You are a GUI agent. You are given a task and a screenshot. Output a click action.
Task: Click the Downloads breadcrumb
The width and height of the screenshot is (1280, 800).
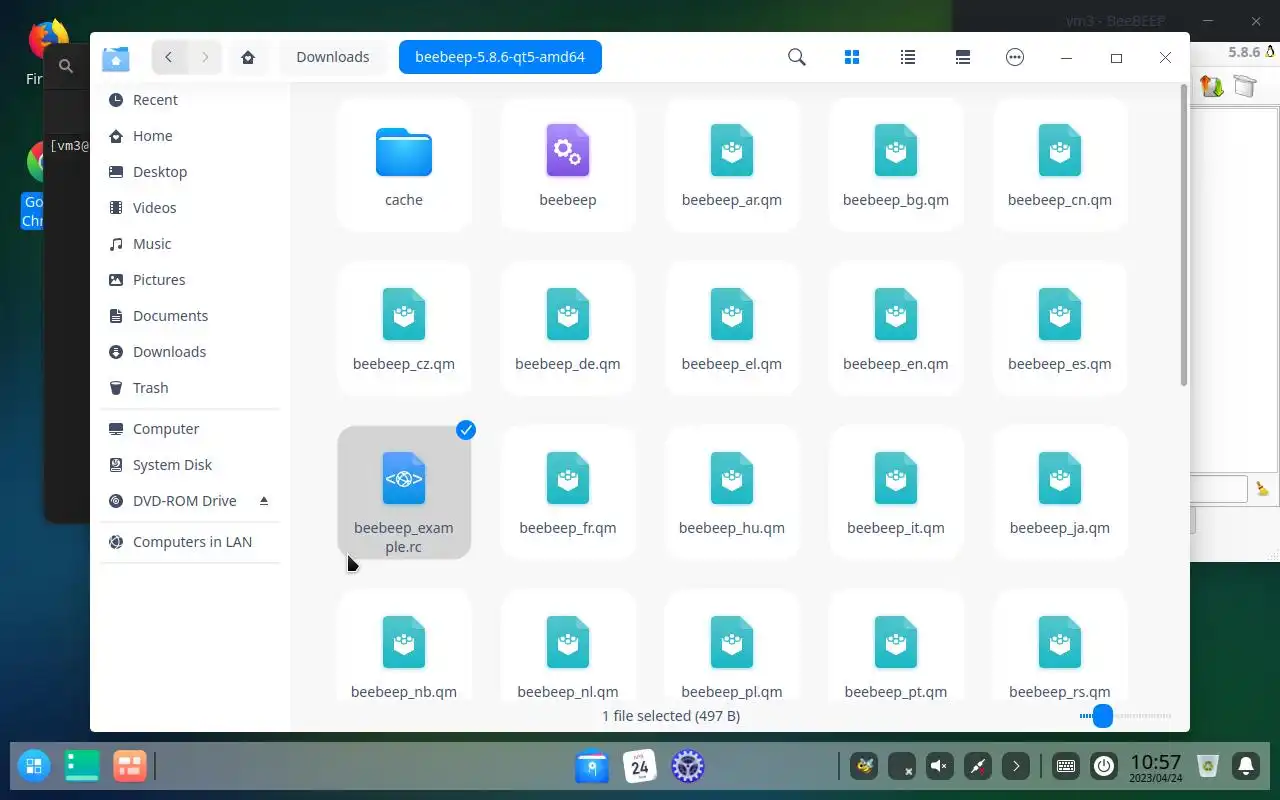pyautogui.click(x=333, y=57)
